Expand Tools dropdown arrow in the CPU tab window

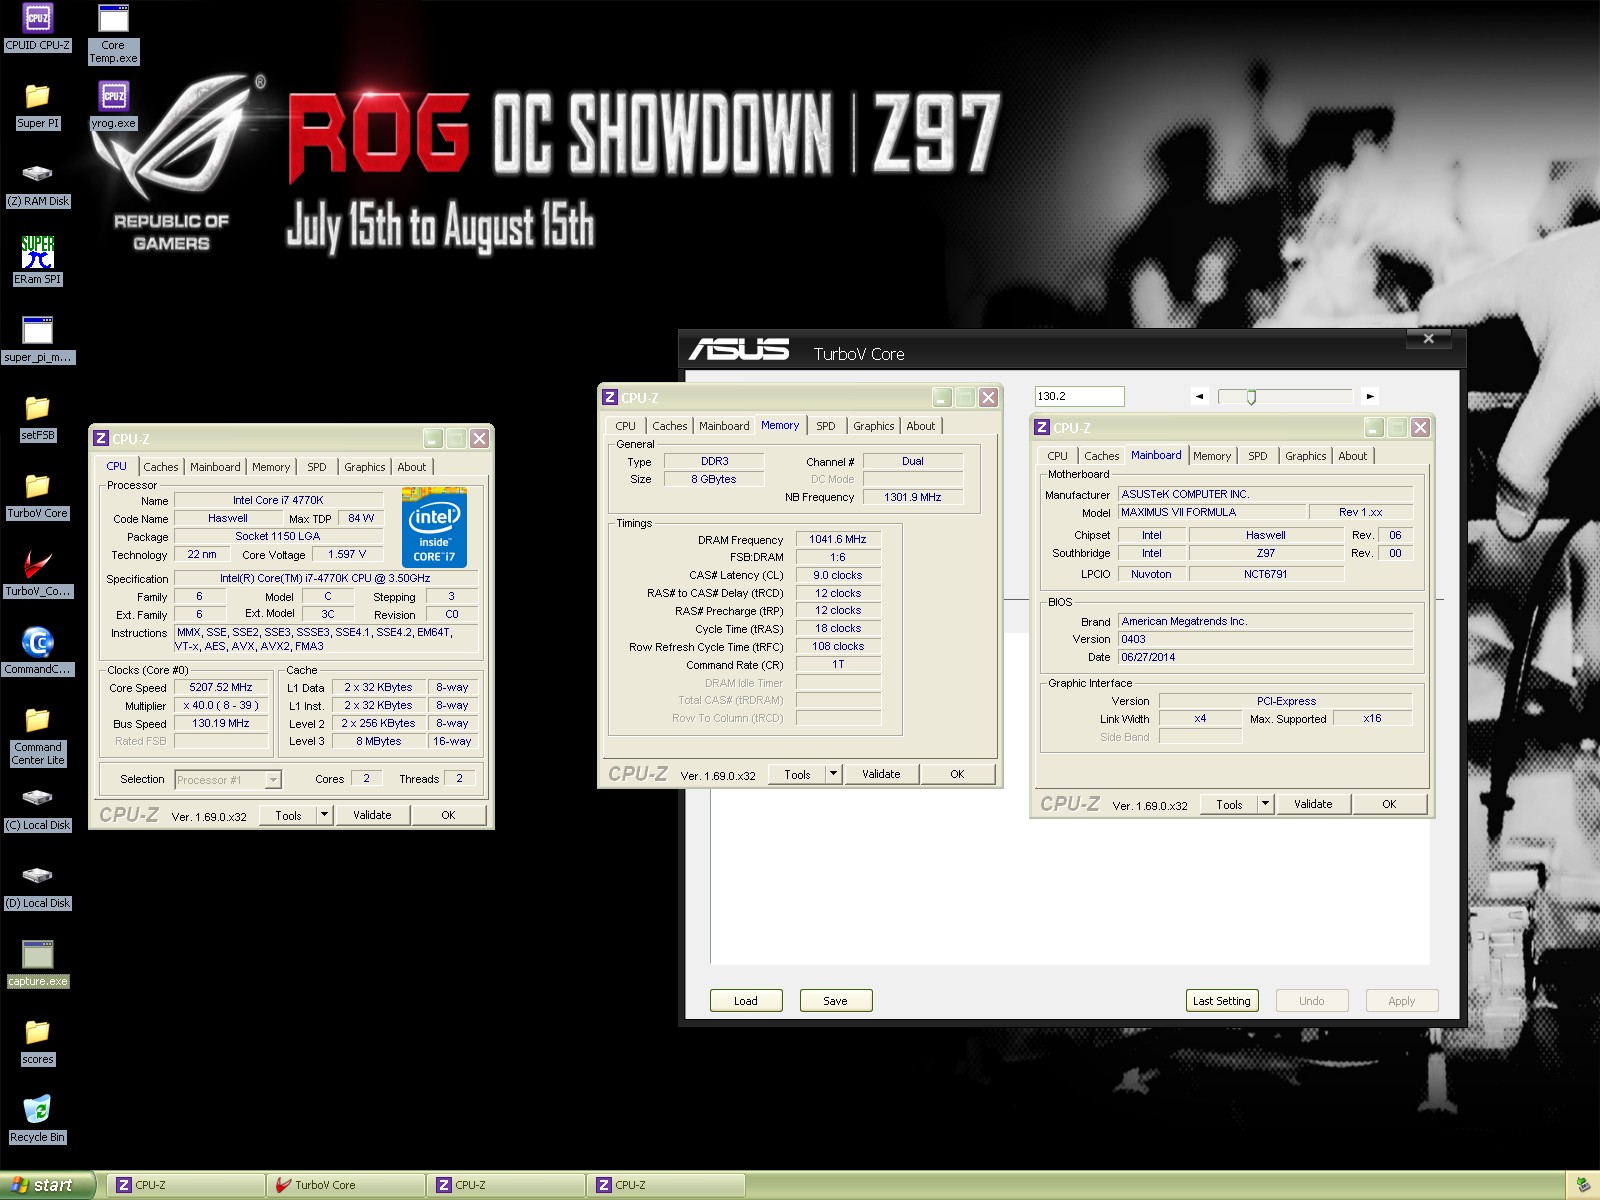pyautogui.click(x=324, y=815)
